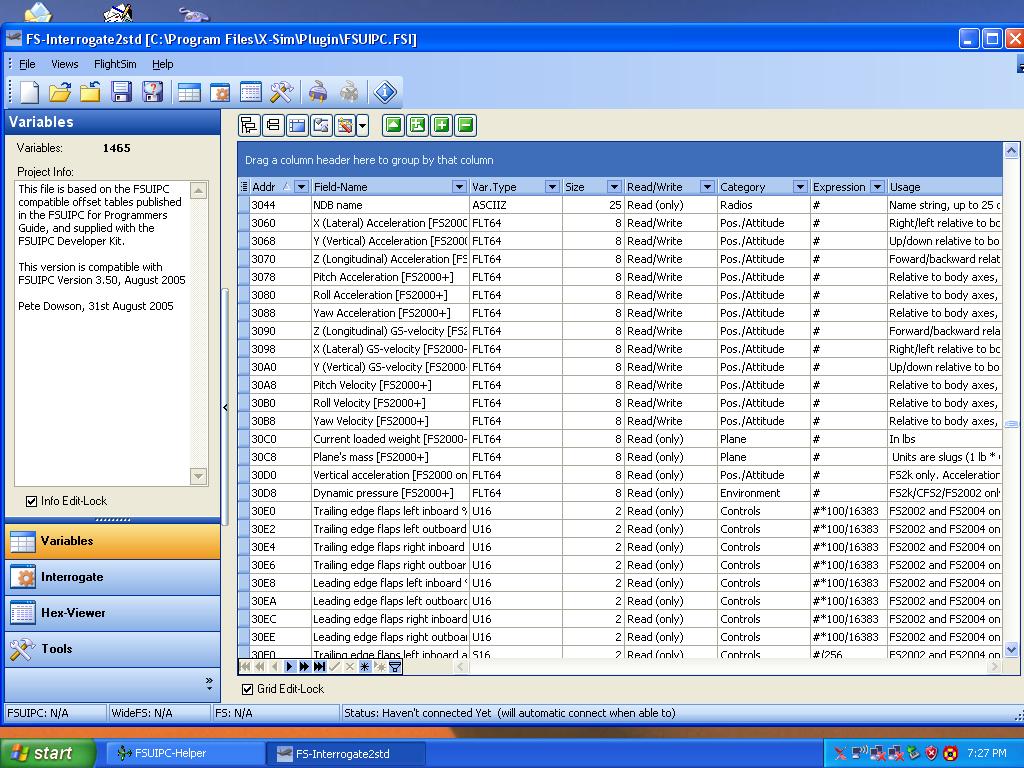Open the Category column filter dropdown
This screenshot has height=768, width=1024.
tap(799, 187)
